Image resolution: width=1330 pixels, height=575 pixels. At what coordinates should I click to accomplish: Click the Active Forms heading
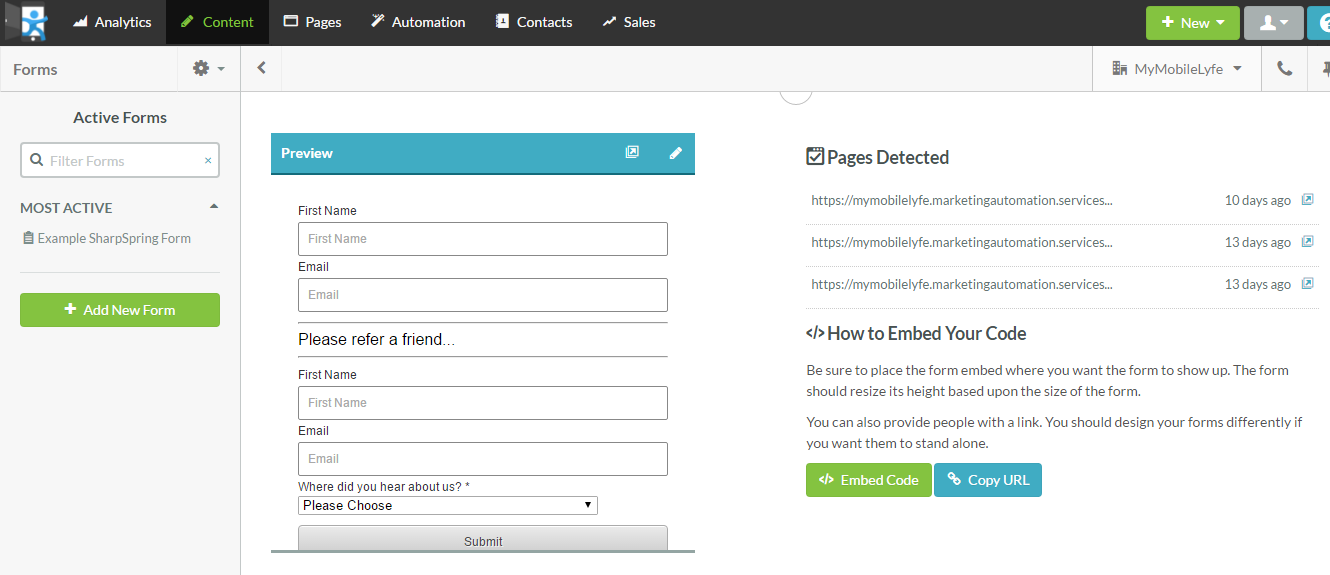click(x=120, y=117)
